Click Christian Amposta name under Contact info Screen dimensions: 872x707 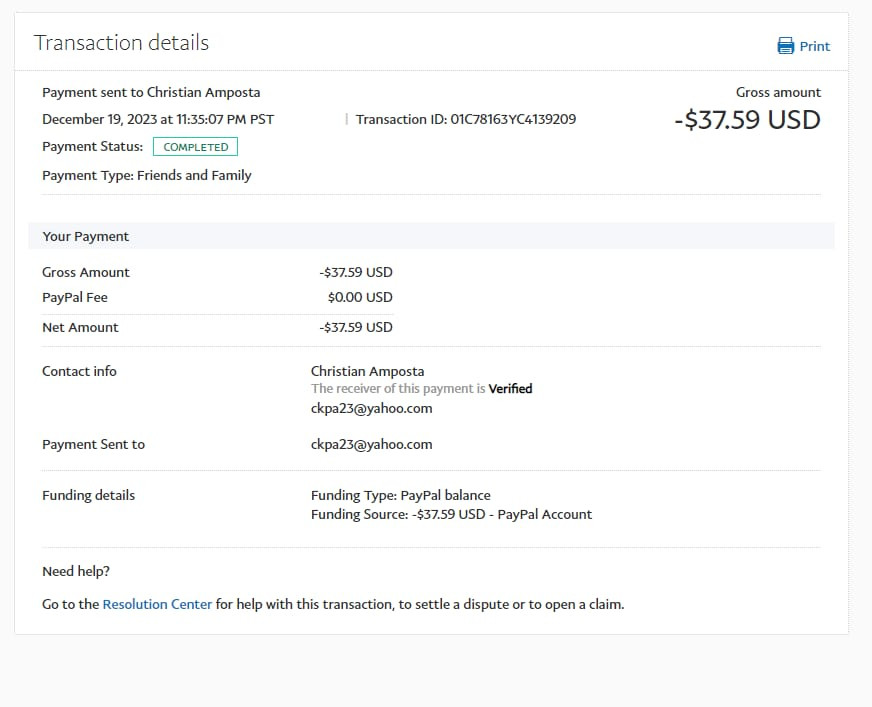pos(367,371)
